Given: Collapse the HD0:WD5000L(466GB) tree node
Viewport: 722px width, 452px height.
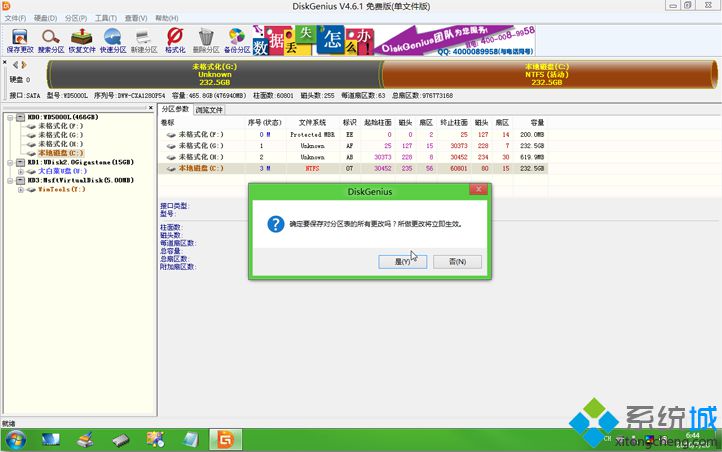Looking at the screenshot, I should [10, 117].
